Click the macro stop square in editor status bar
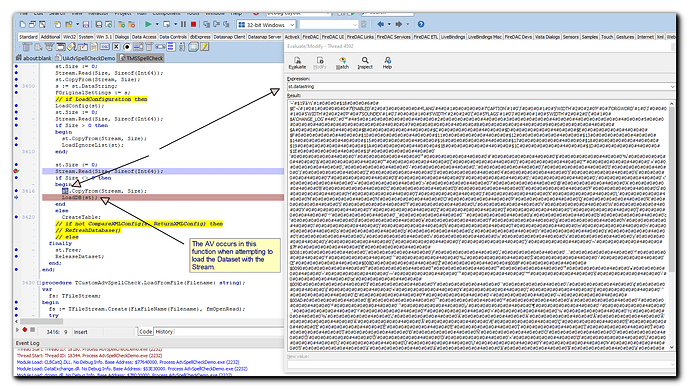The width and height of the screenshot is (690, 390). [x=32, y=329]
